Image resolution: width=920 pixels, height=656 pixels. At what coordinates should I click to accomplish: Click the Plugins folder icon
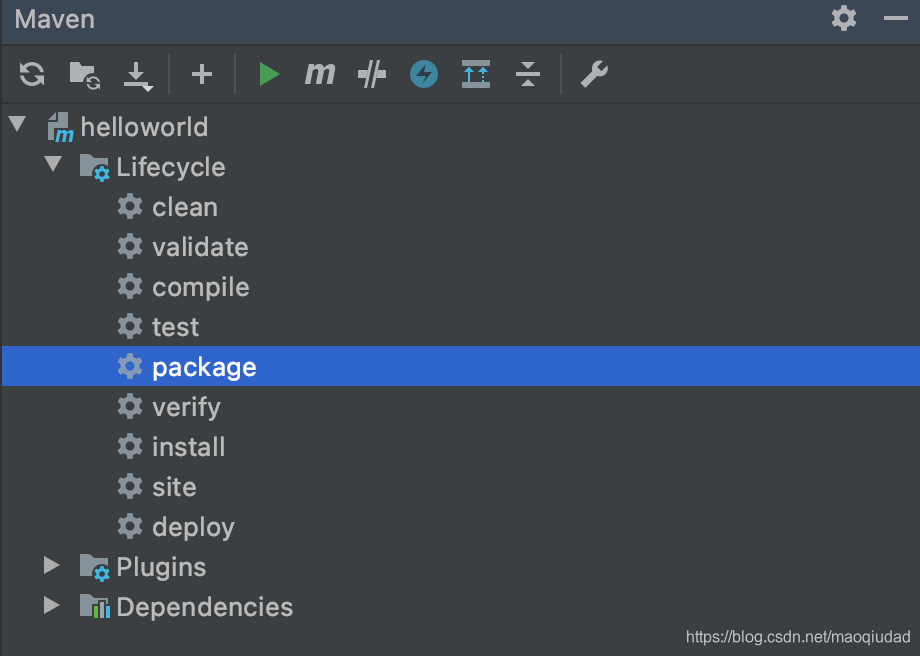[x=94, y=567]
